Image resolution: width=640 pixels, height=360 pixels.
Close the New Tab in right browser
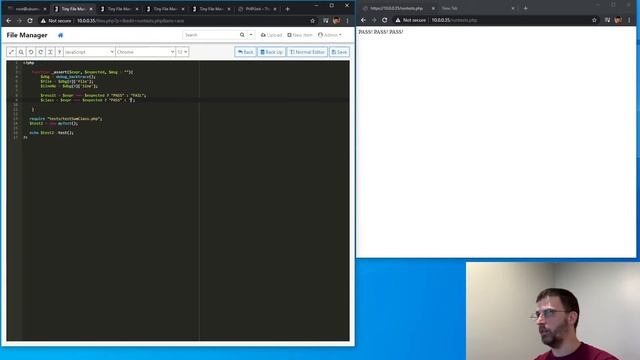click(x=513, y=8)
